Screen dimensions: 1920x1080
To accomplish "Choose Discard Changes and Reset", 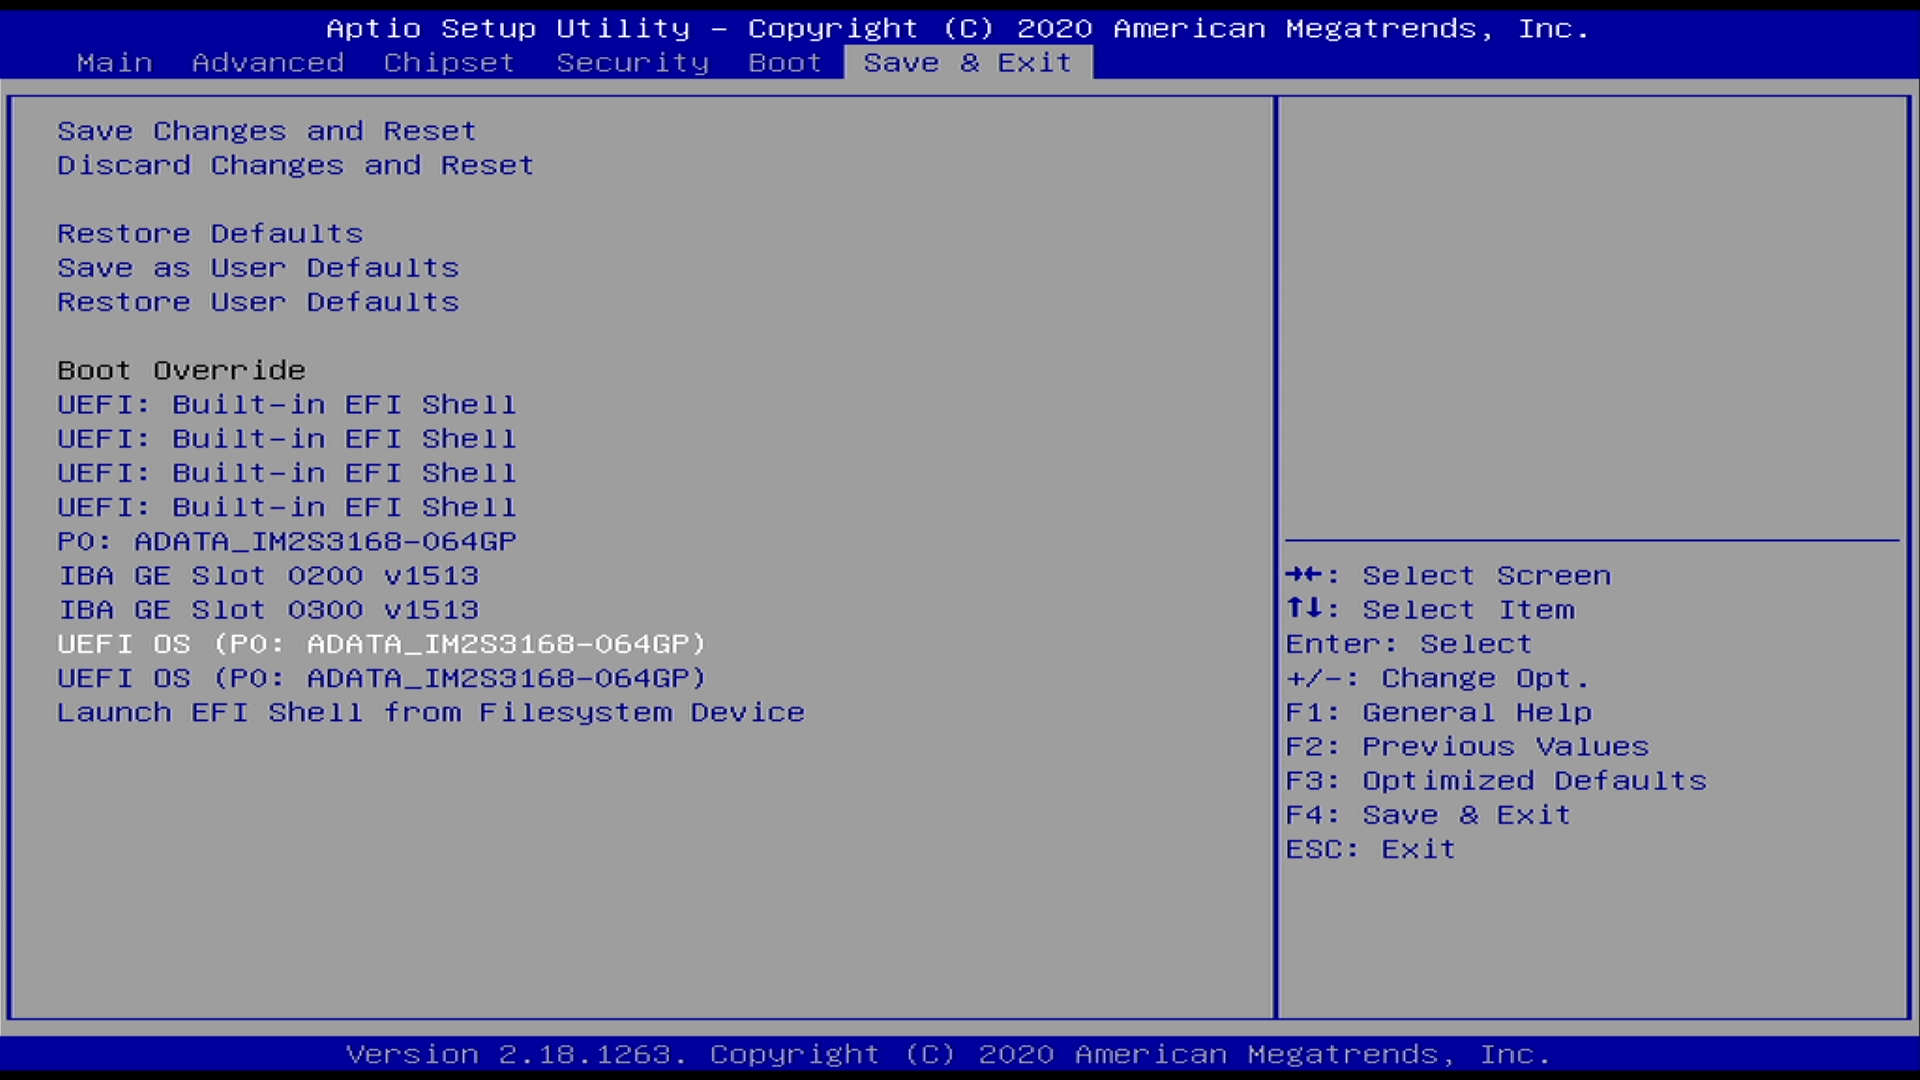I will [x=295, y=165].
